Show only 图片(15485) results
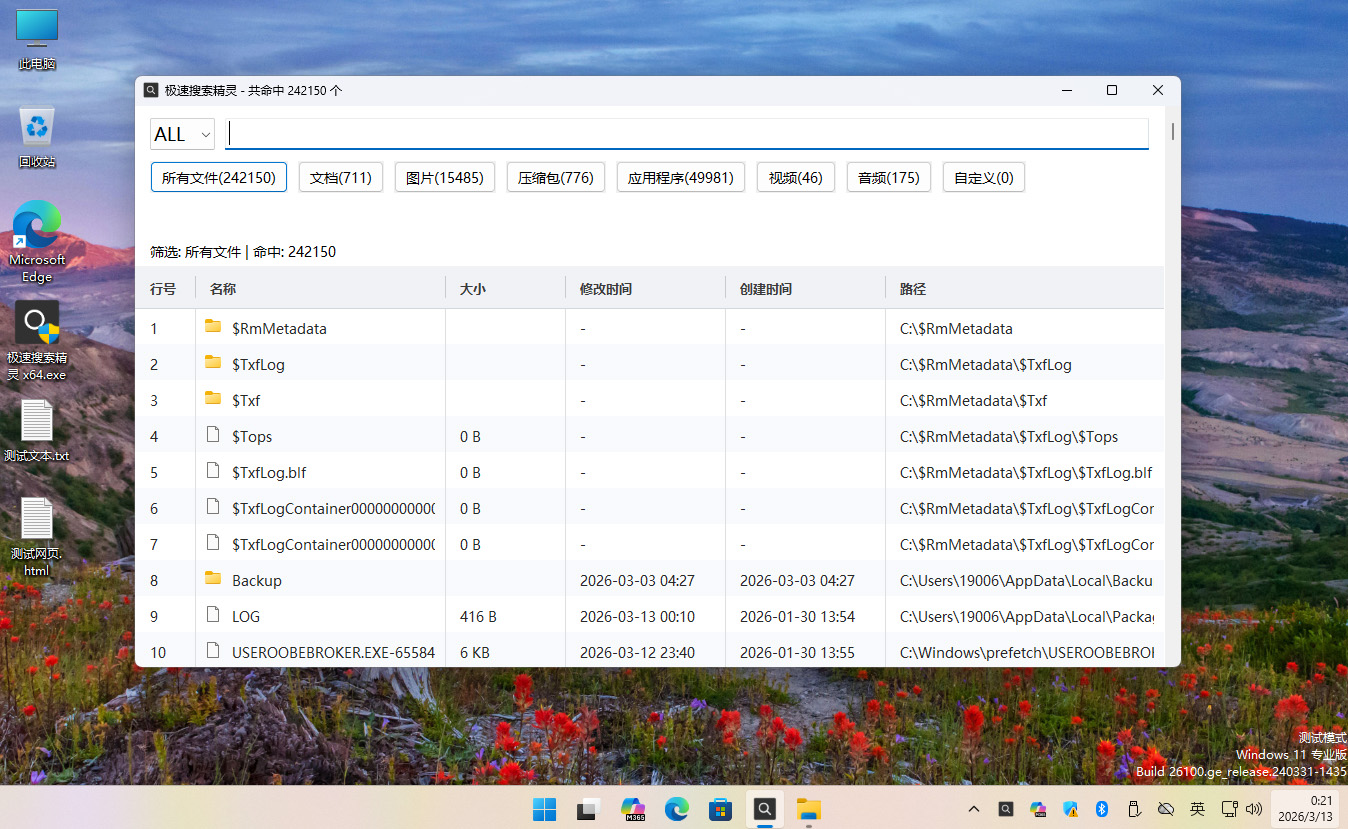 (445, 178)
